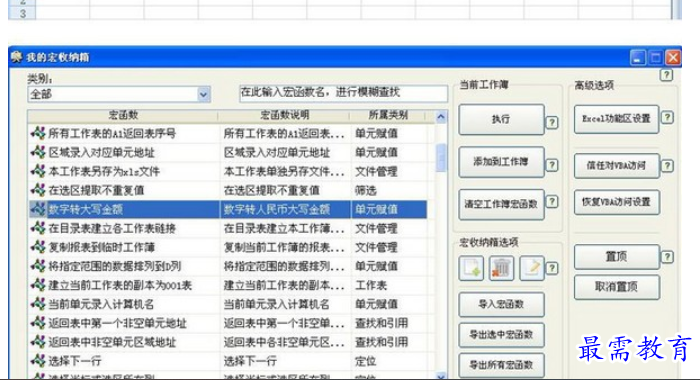Sort by the 所属类别 column header
The image size is (700, 380).
tap(388, 116)
